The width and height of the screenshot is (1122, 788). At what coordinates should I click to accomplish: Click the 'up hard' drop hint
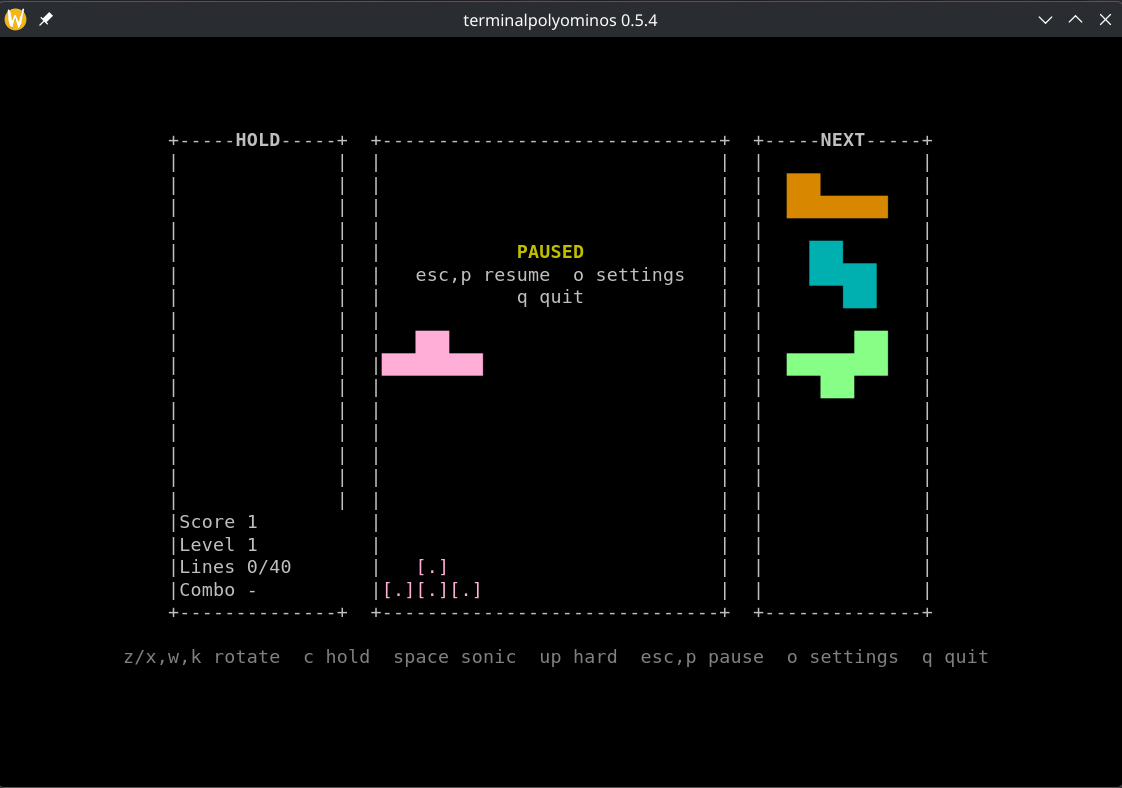click(578, 657)
